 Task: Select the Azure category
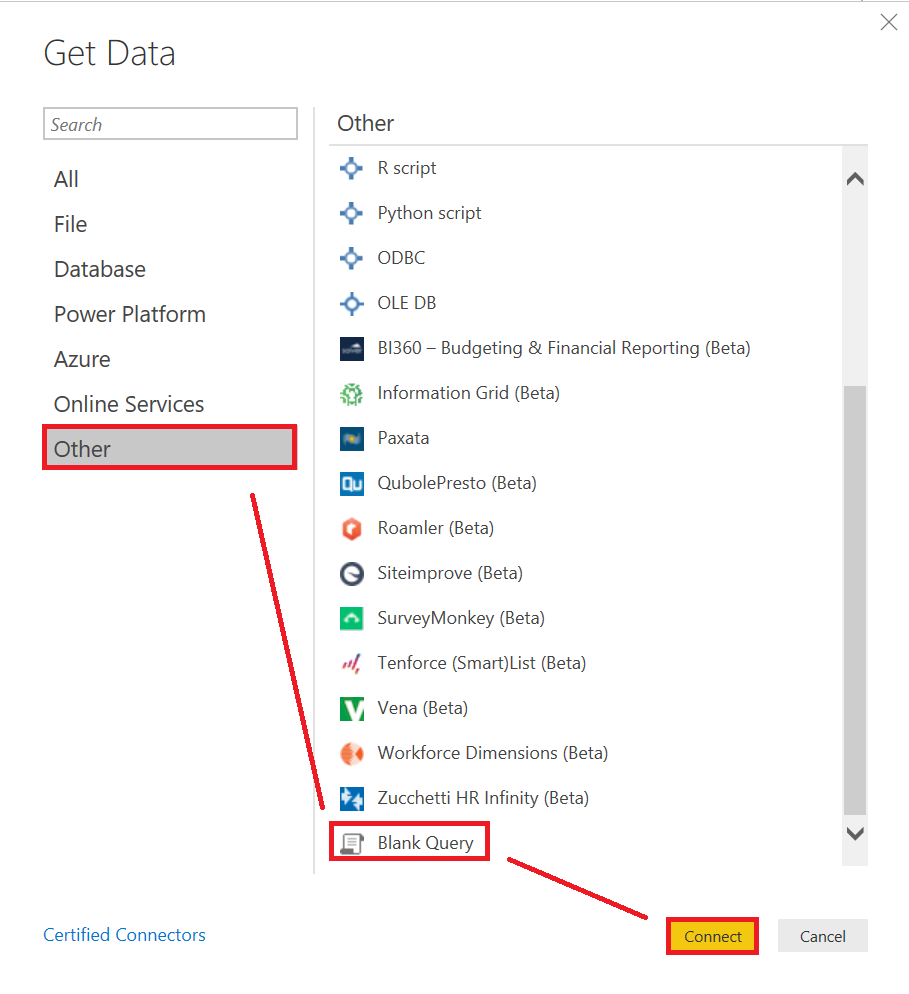click(x=82, y=359)
